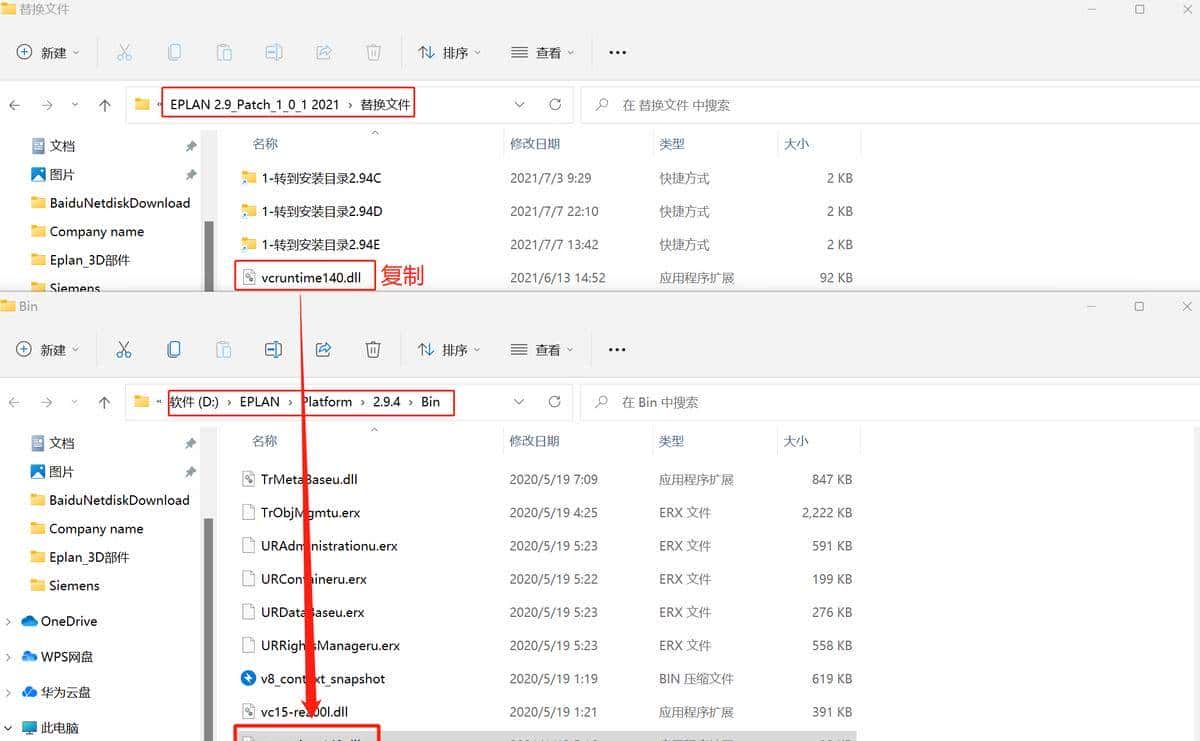Click the cut icon in the Bin window toolbar
The width and height of the screenshot is (1200, 741).
coord(124,349)
